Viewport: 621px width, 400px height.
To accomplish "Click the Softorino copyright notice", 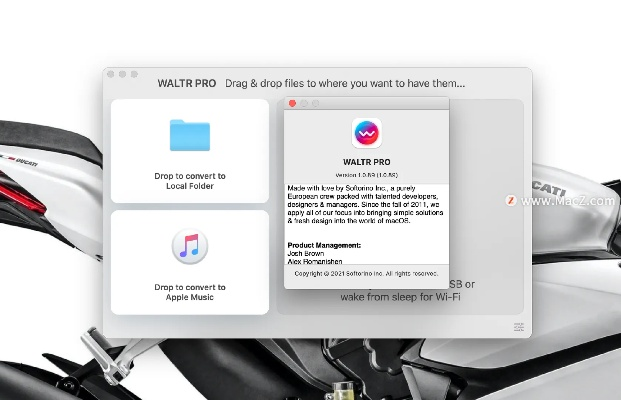I will coord(366,273).
